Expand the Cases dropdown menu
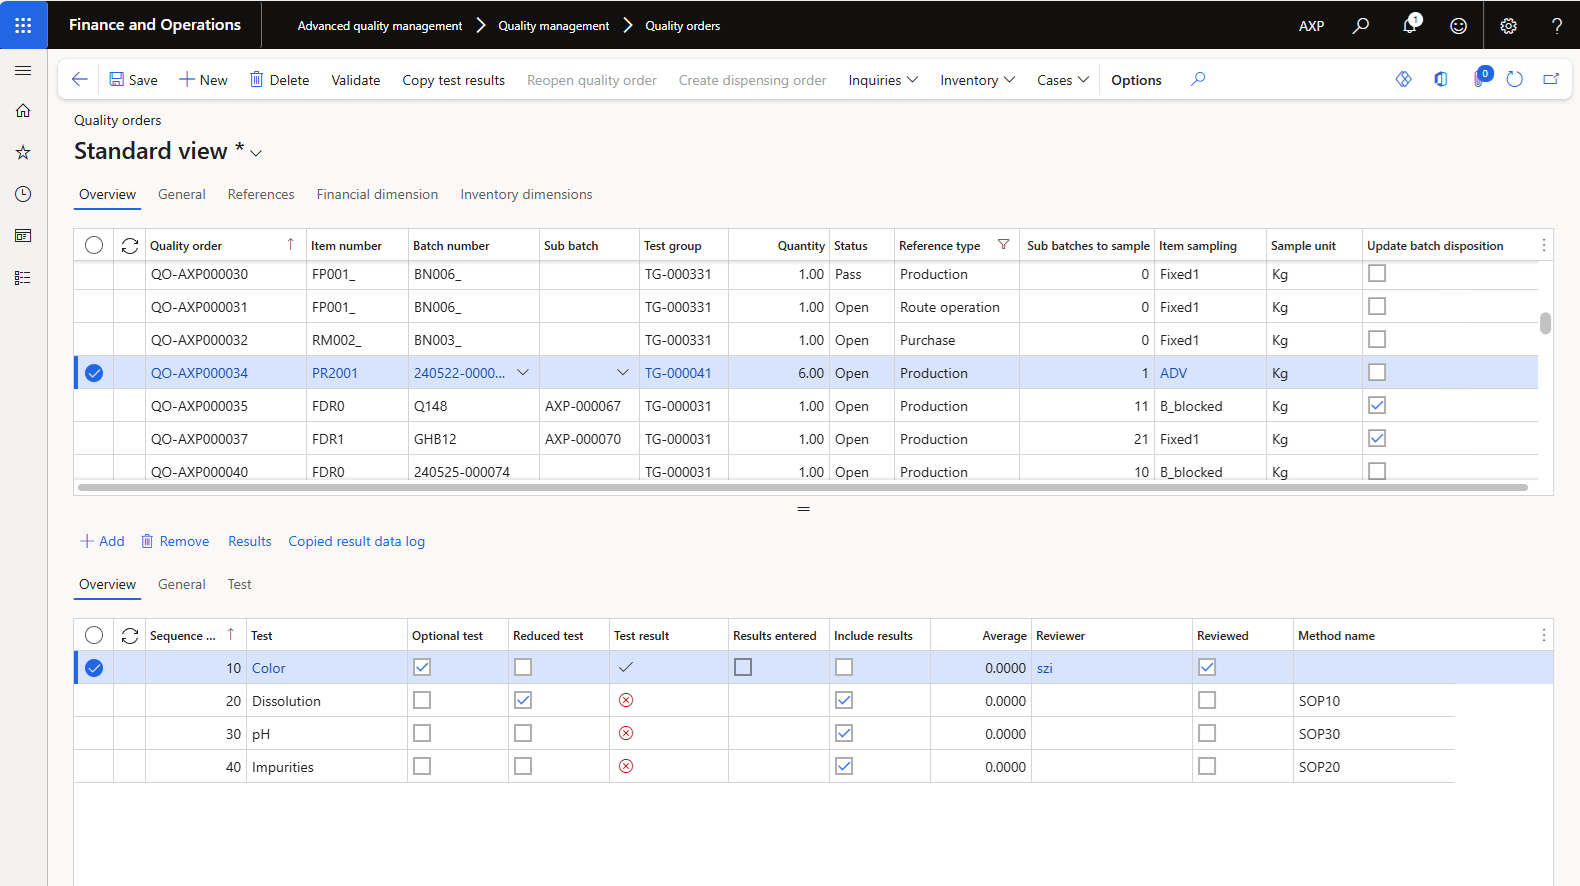 coord(1062,80)
